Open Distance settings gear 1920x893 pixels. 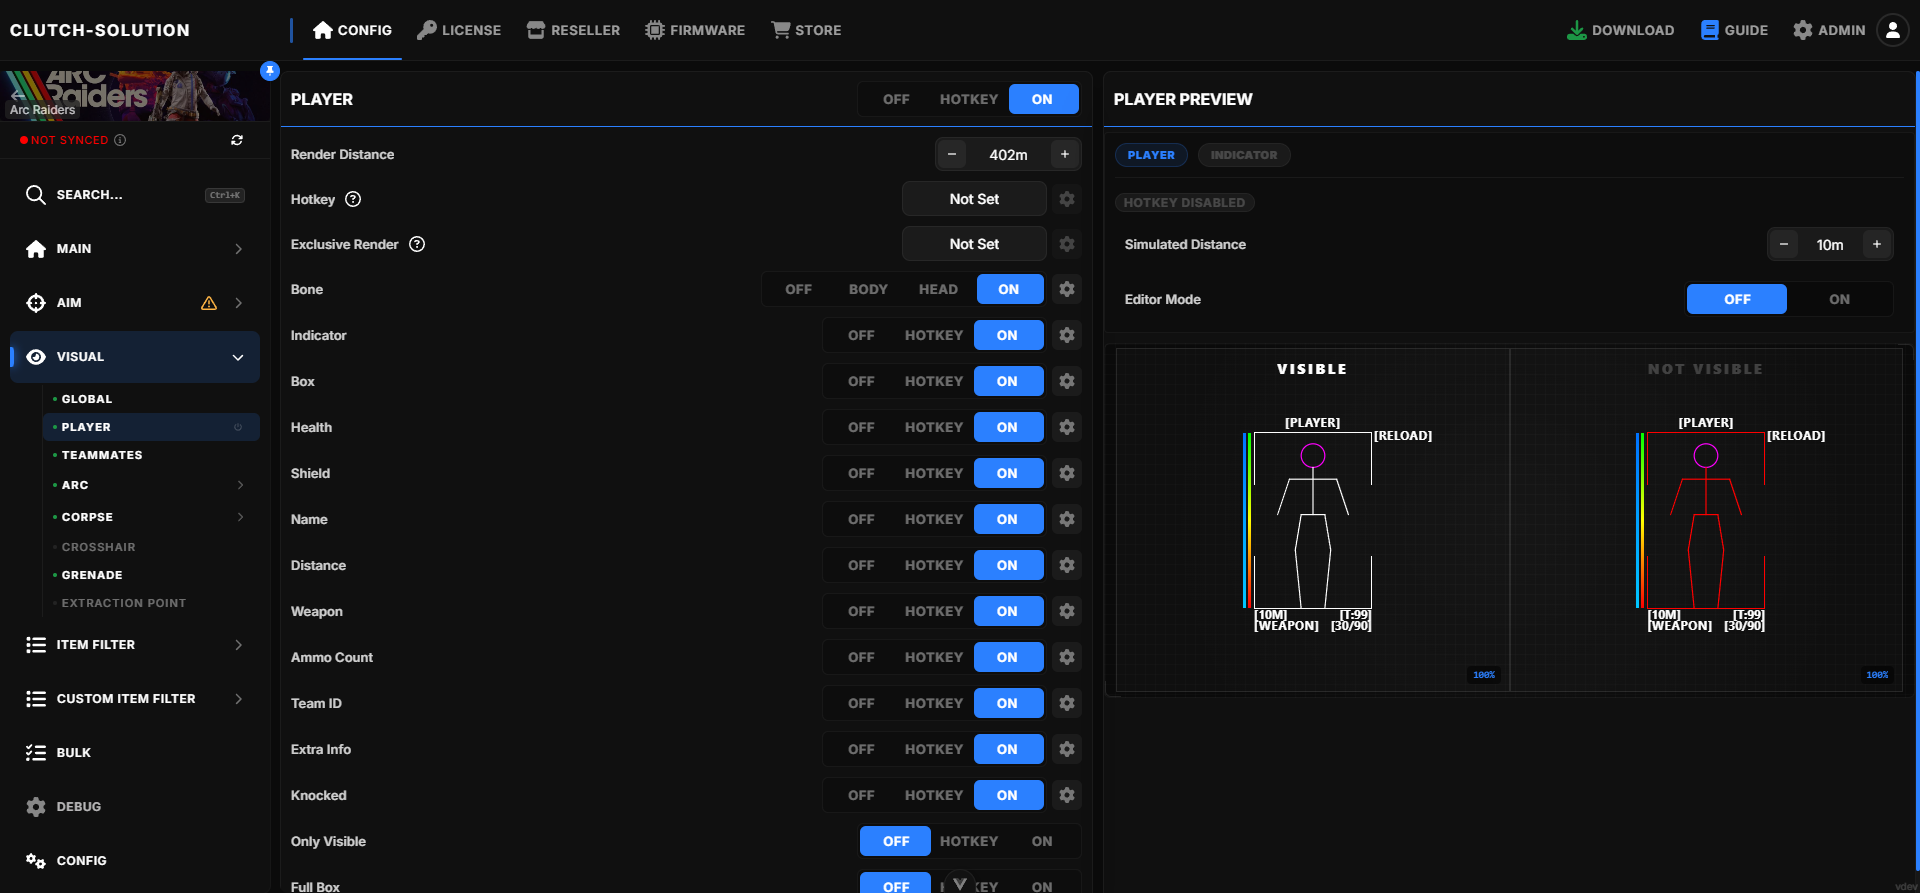[x=1067, y=565]
